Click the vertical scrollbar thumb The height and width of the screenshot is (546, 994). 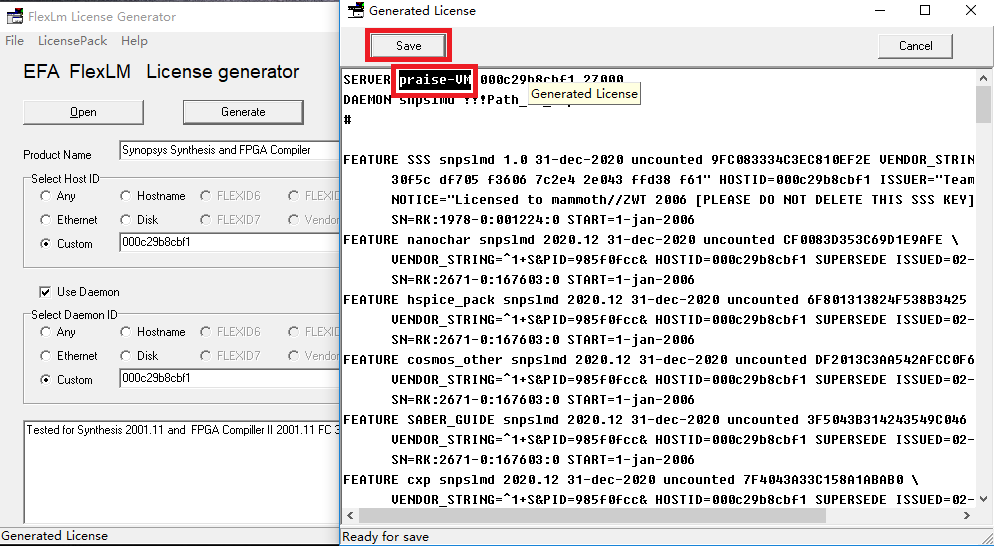[983, 105]
